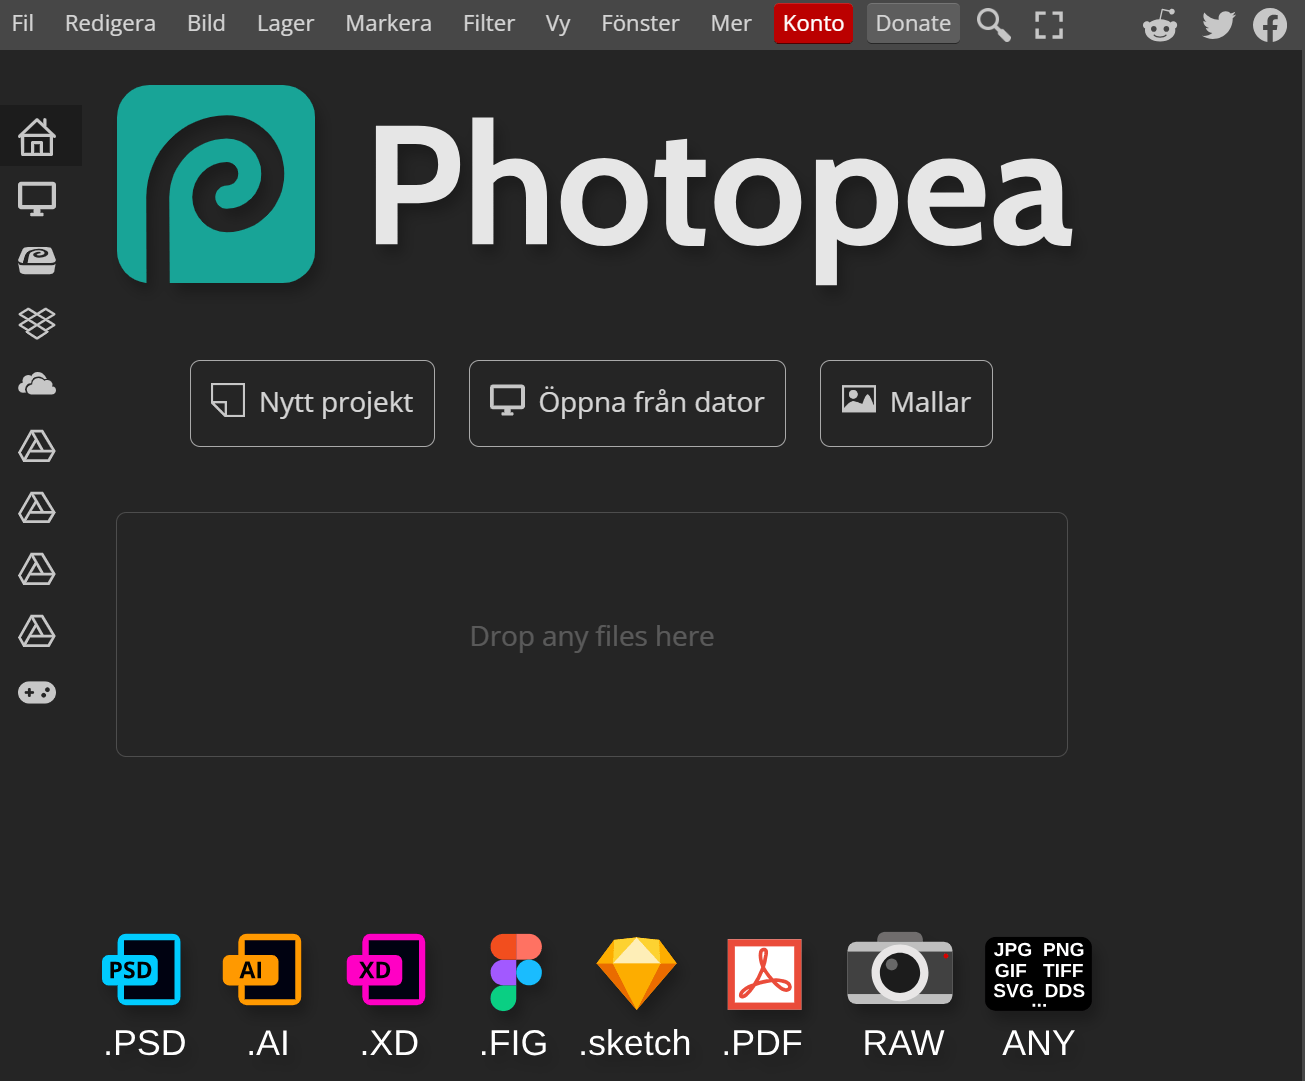Click the Drop any files here area
The image size is (1305, 1081).
[x=592, y=634]
